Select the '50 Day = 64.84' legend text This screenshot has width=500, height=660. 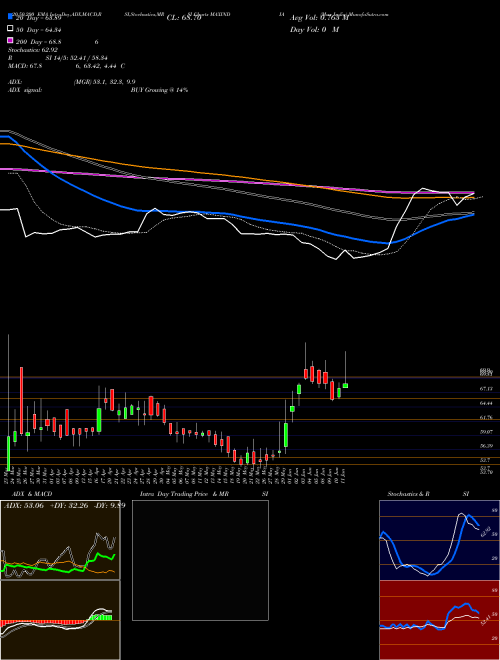tap(38, 29)
